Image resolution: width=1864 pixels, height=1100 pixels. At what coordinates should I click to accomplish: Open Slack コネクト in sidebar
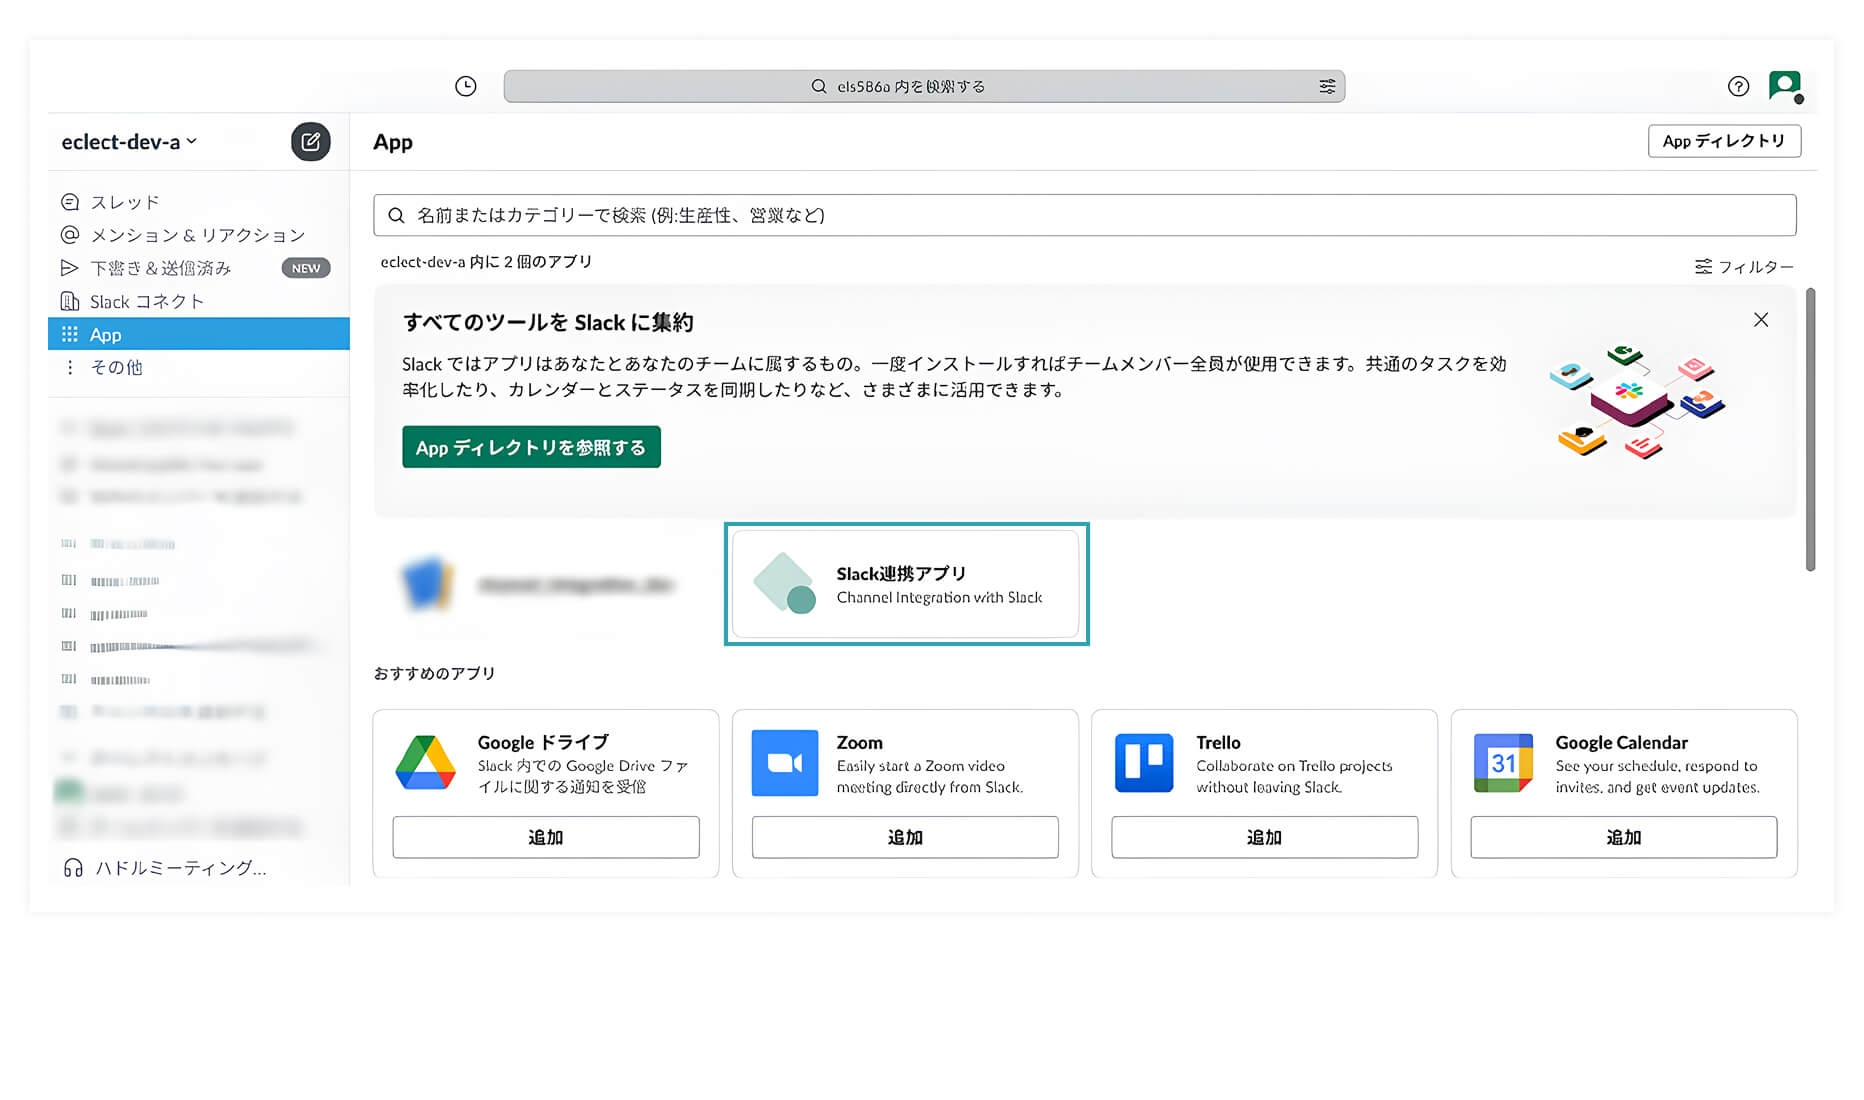pos(199,301)
